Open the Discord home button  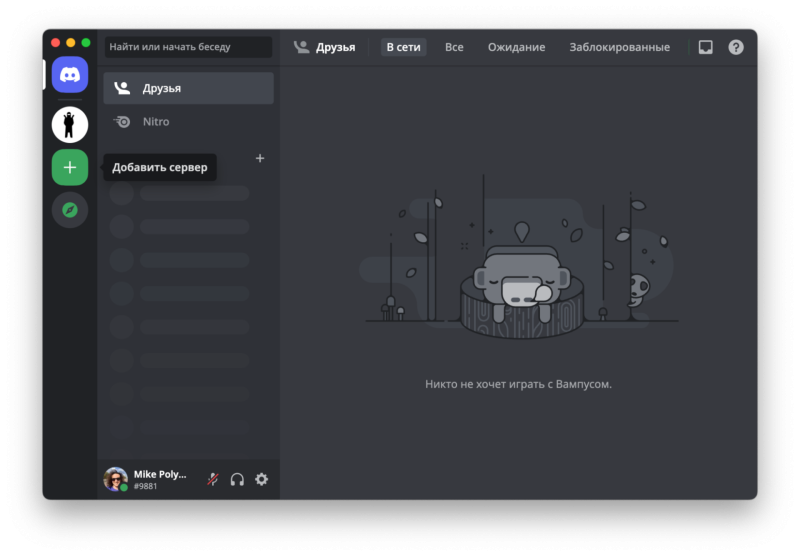click(x=70, y=75)
